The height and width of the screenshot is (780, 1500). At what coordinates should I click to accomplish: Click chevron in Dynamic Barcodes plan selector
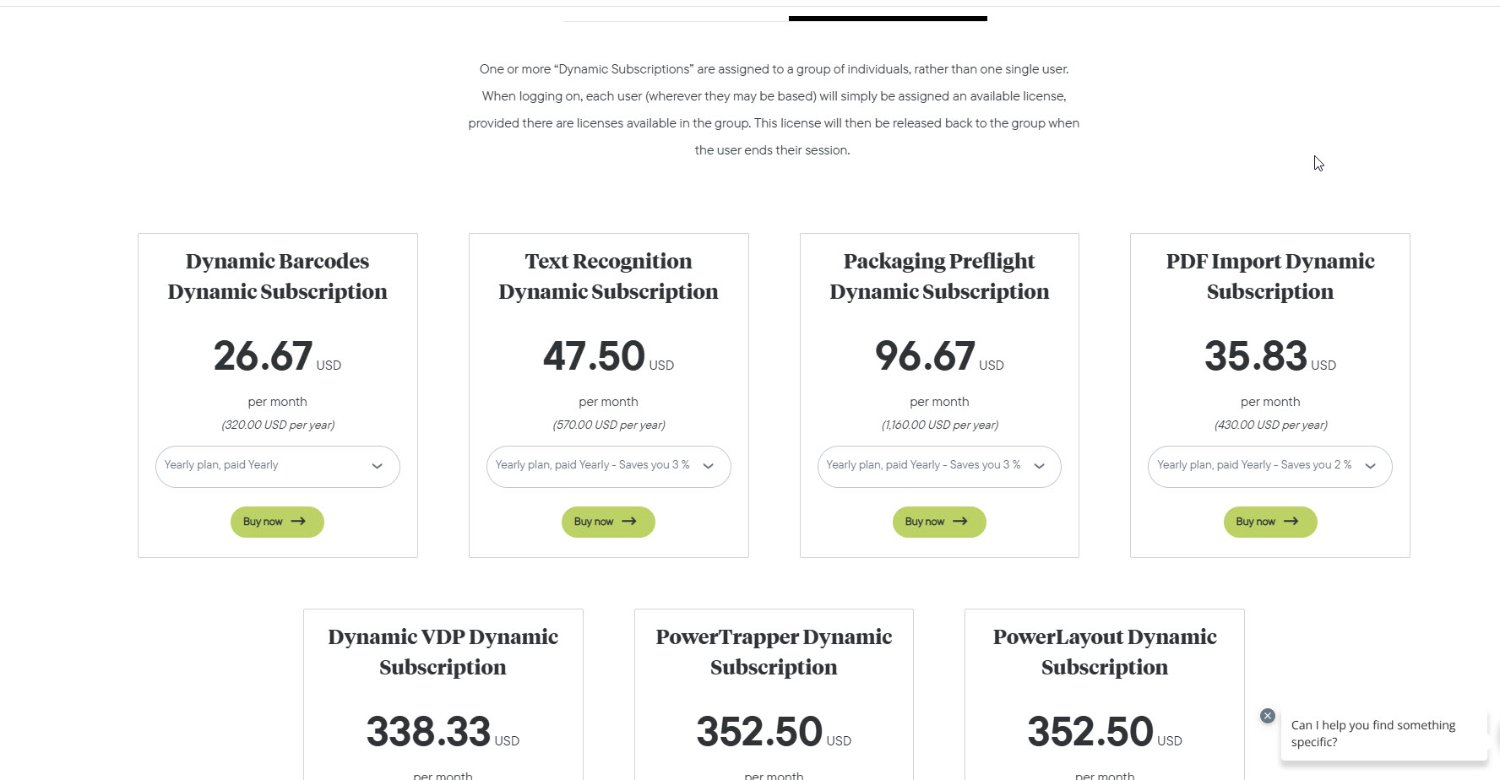(377, 466)
